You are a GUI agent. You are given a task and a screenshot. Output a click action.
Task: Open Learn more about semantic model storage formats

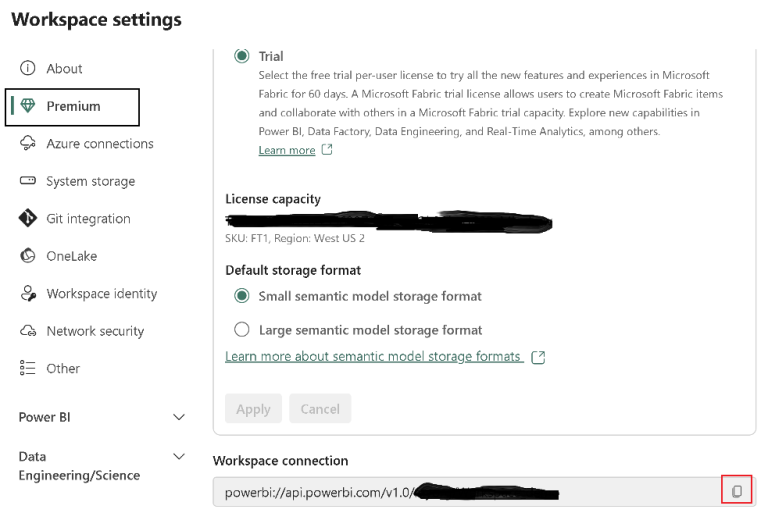(373, 357)
